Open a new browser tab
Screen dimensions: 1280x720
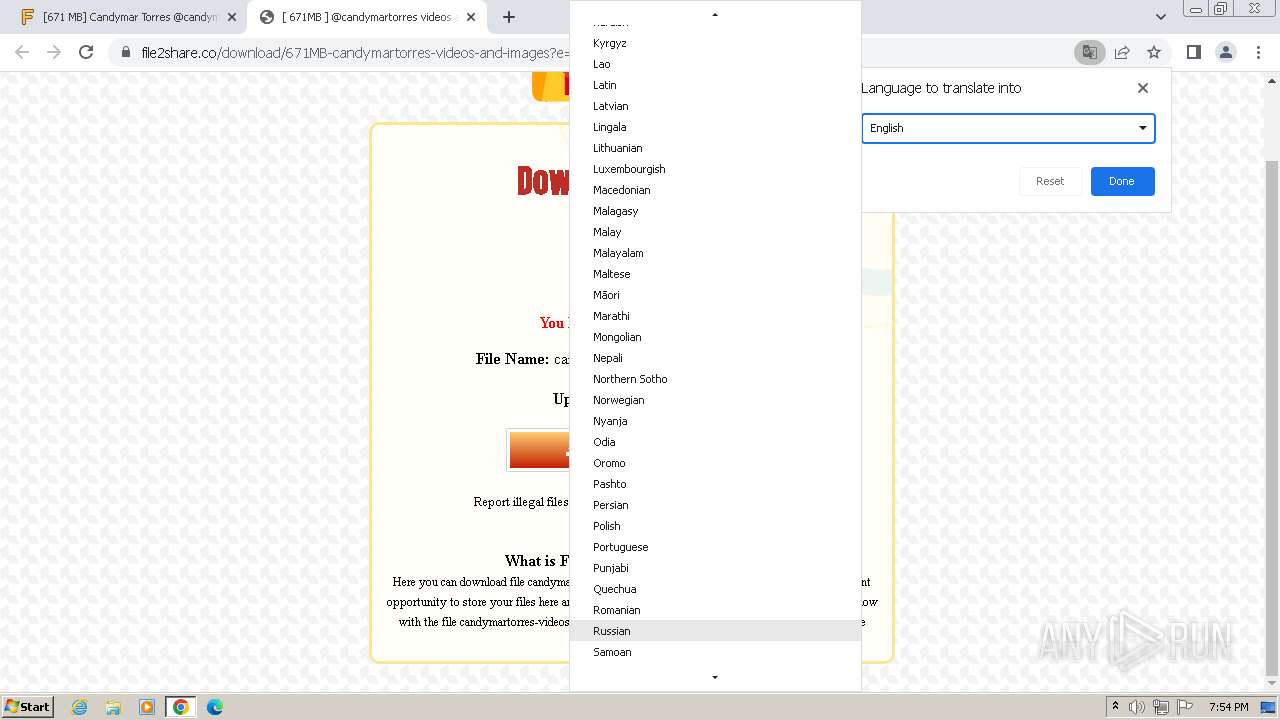click(x=508, y=17)
